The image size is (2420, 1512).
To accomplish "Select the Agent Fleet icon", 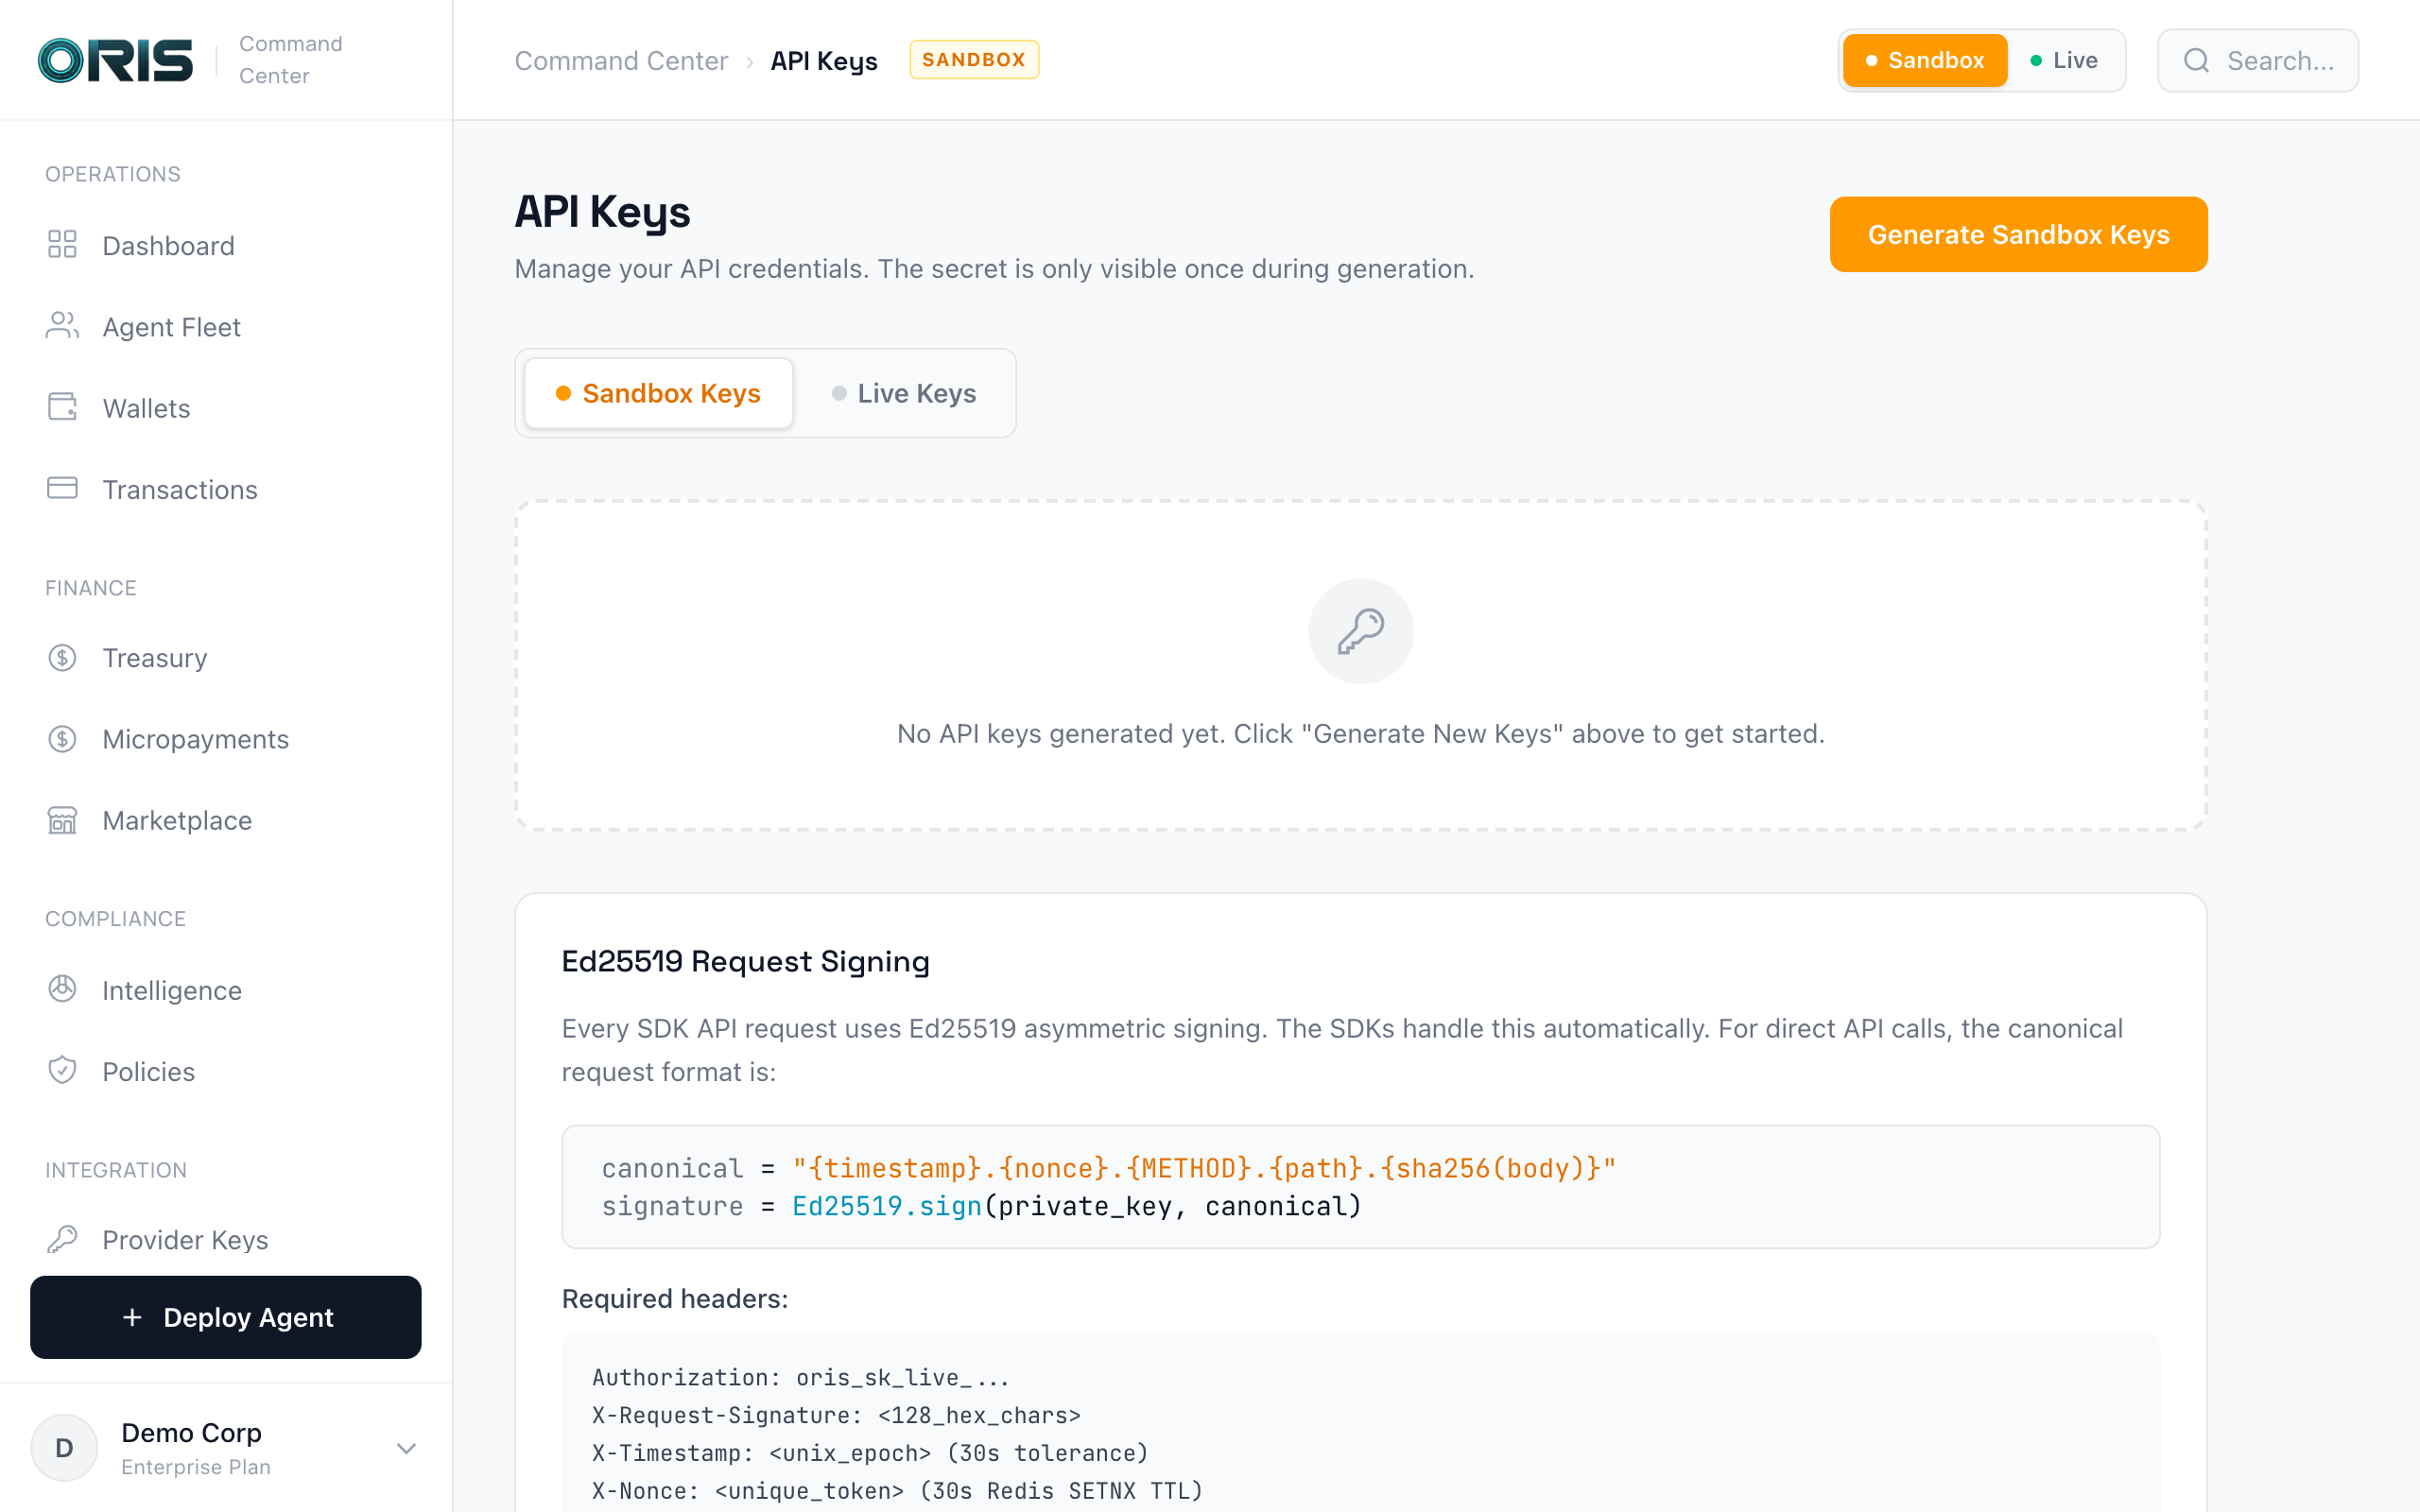I will pos(61,326).
